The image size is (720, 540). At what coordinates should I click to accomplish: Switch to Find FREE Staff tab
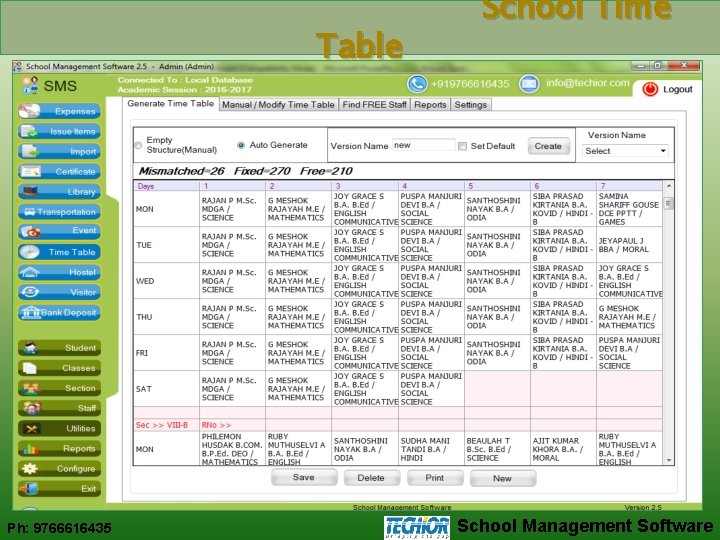pos(374,105)
